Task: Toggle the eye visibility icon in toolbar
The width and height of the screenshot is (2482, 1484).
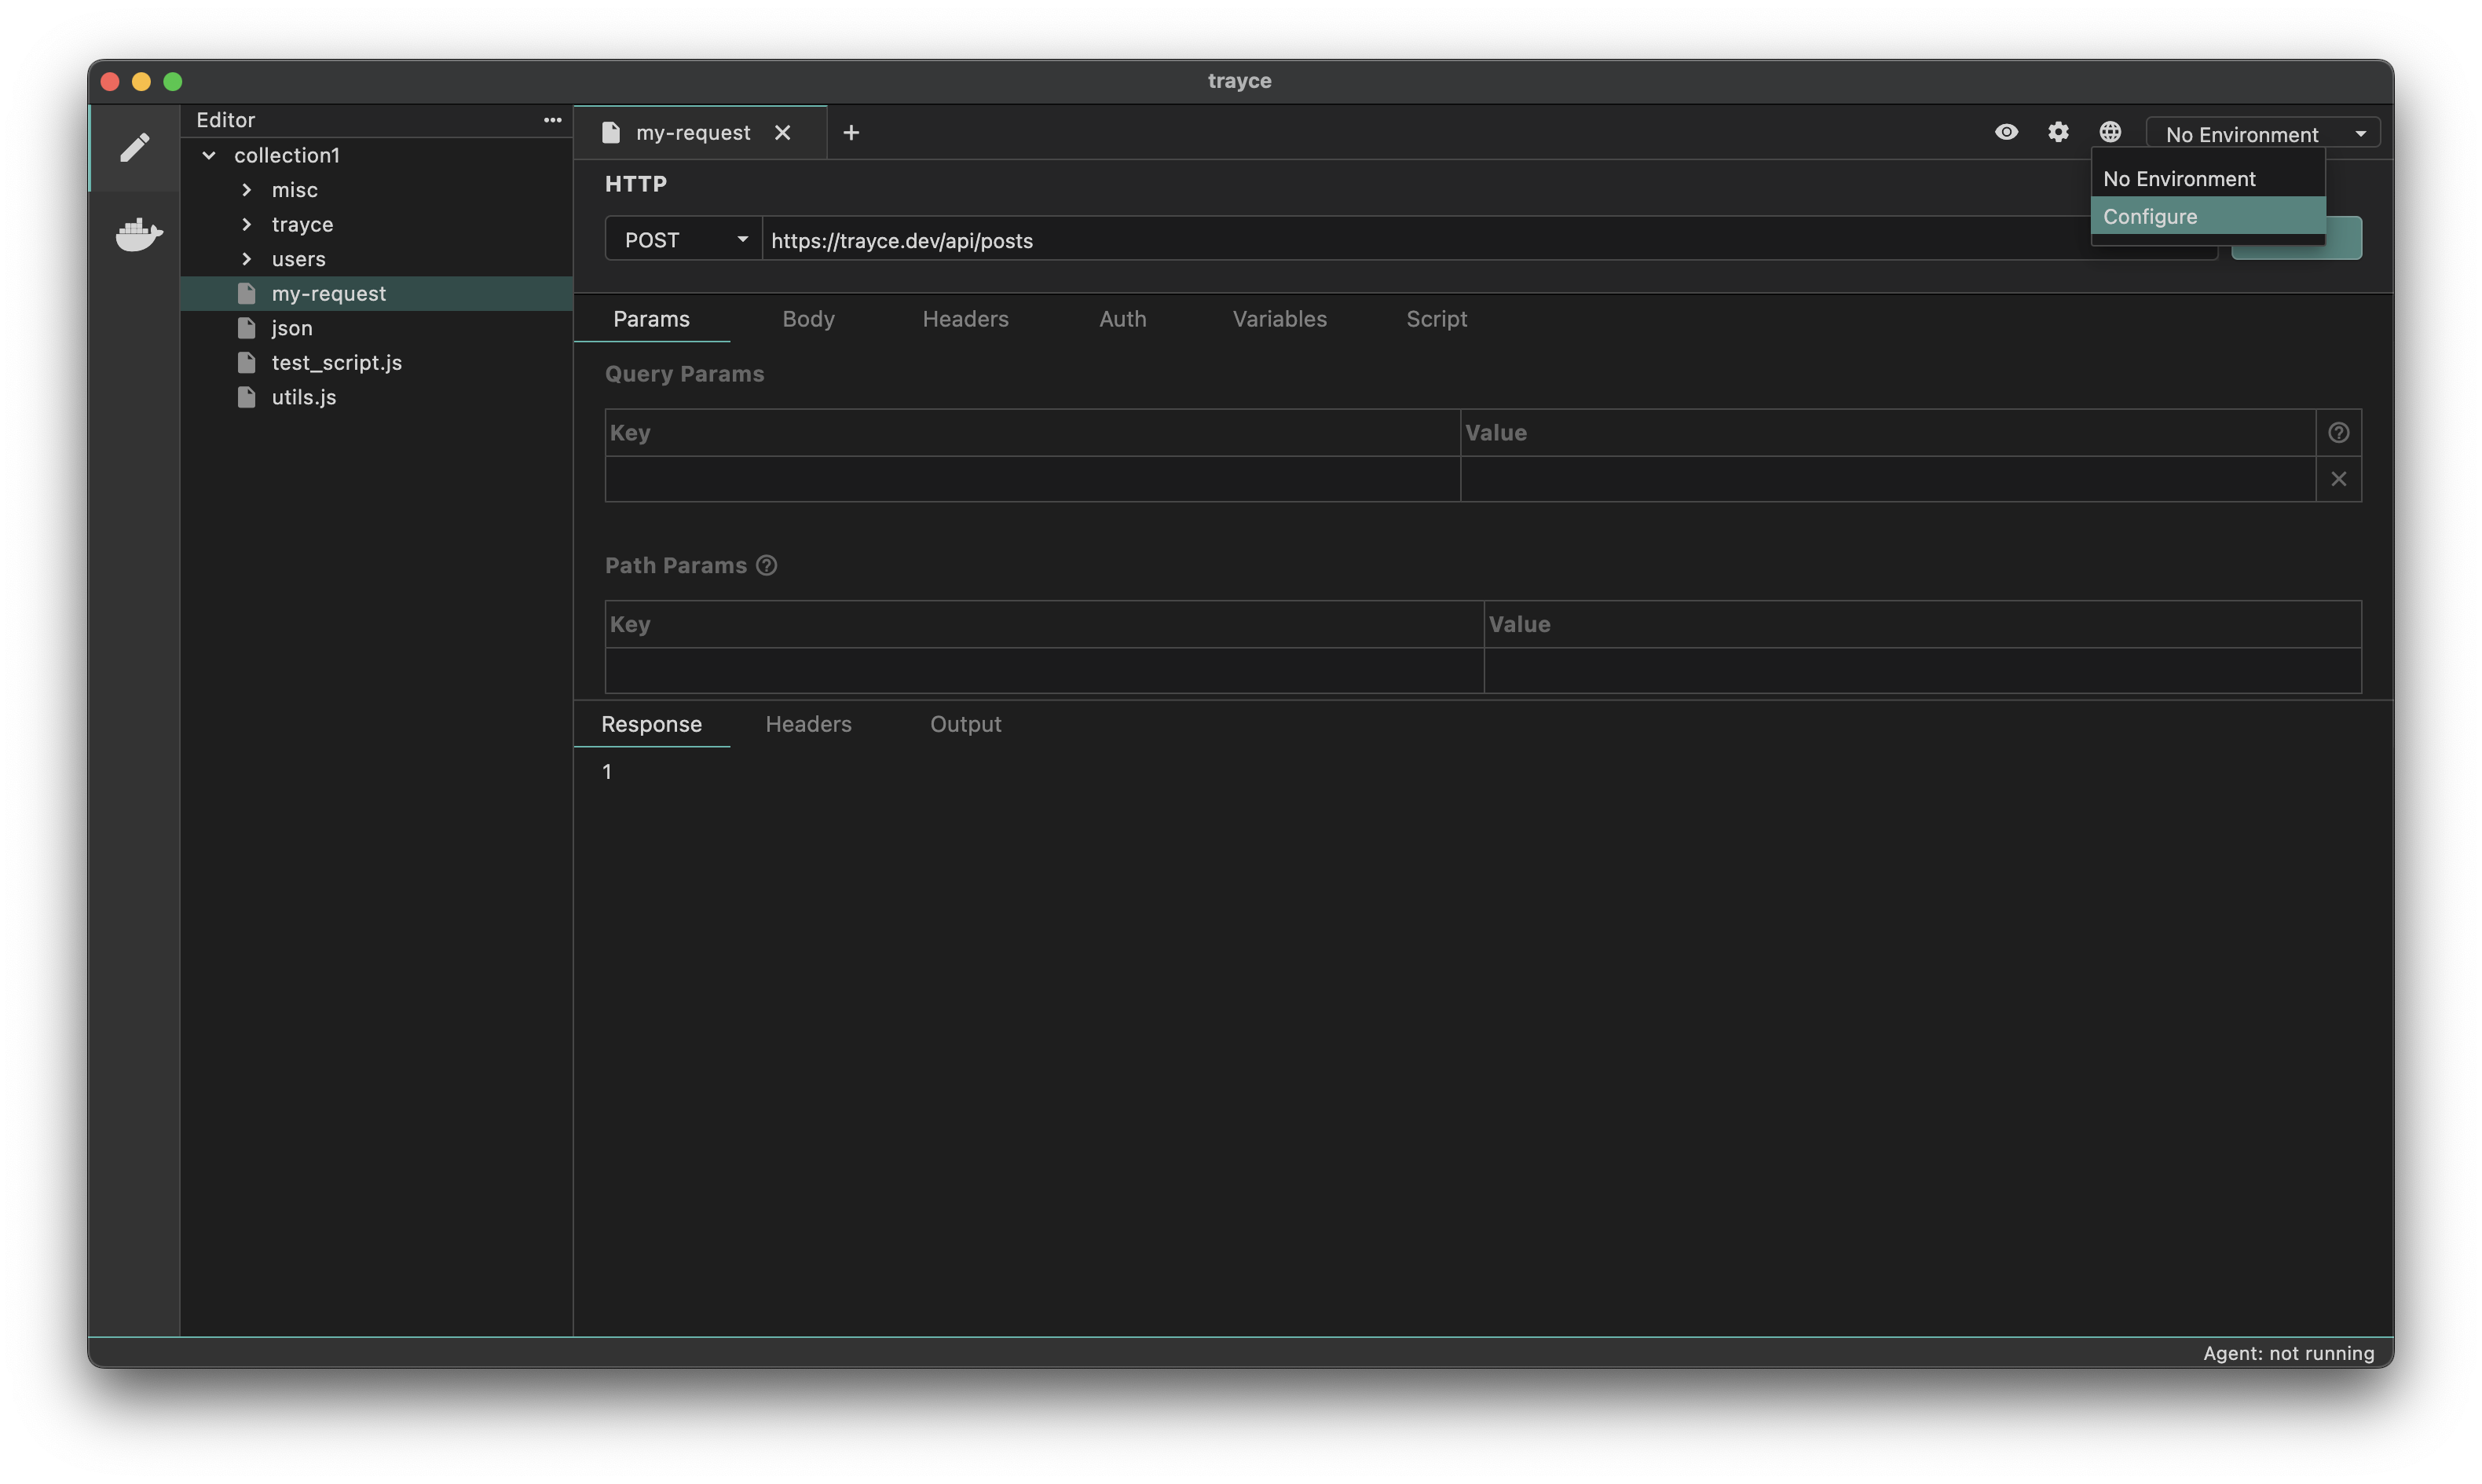Action: click(2006, 132)
